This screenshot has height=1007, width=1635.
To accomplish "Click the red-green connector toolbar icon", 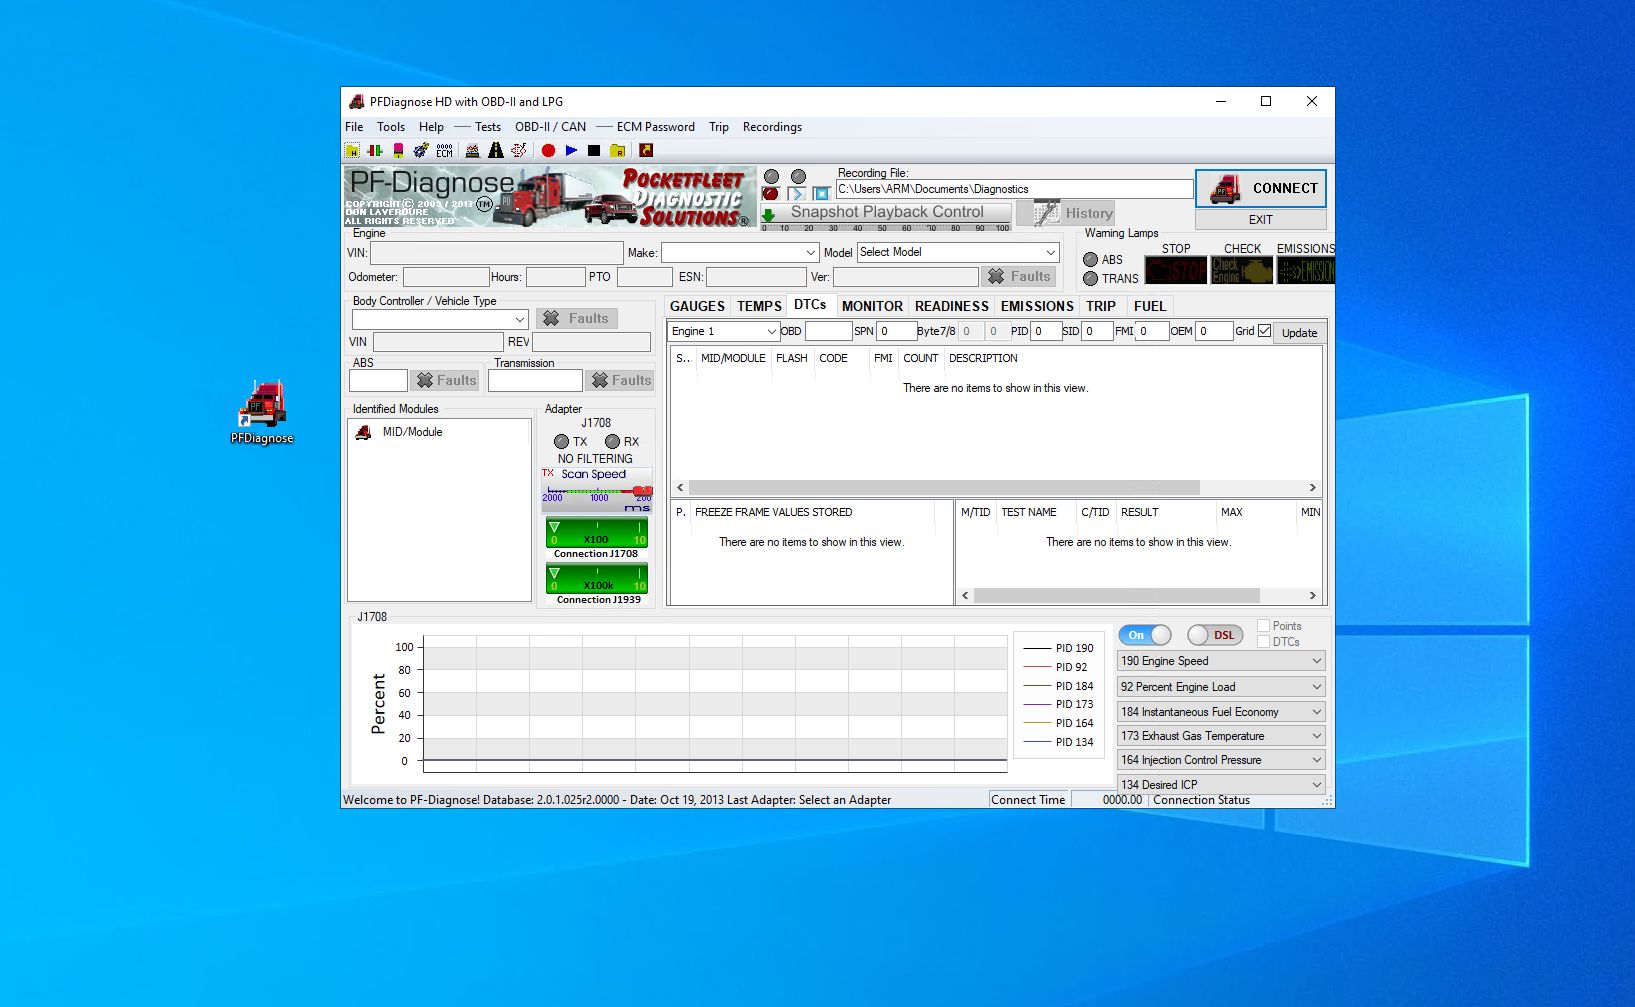I will tap(375, 150).
